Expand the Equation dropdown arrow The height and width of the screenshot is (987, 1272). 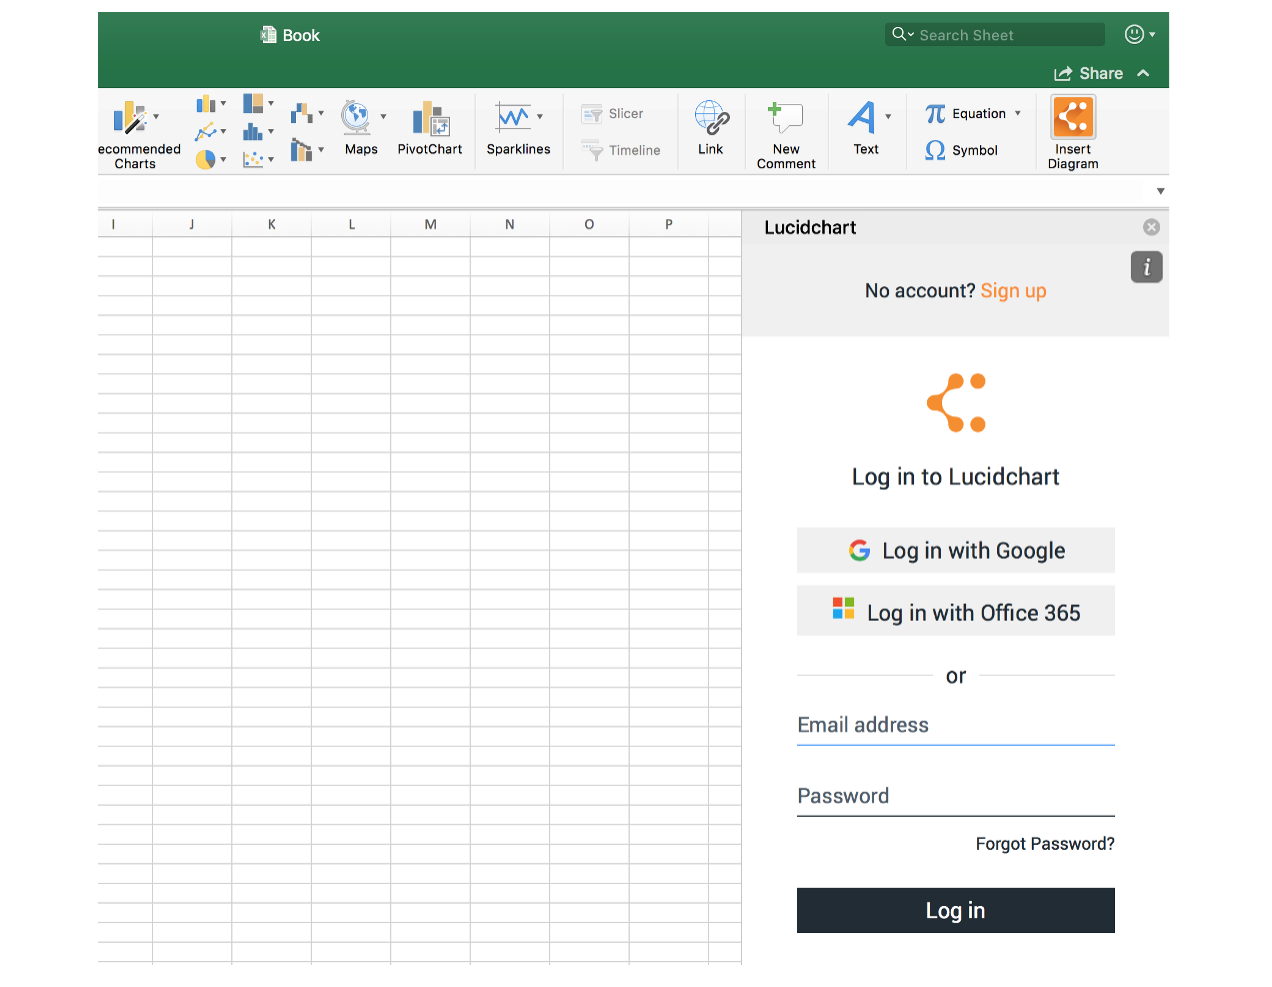coord(1018,113)
